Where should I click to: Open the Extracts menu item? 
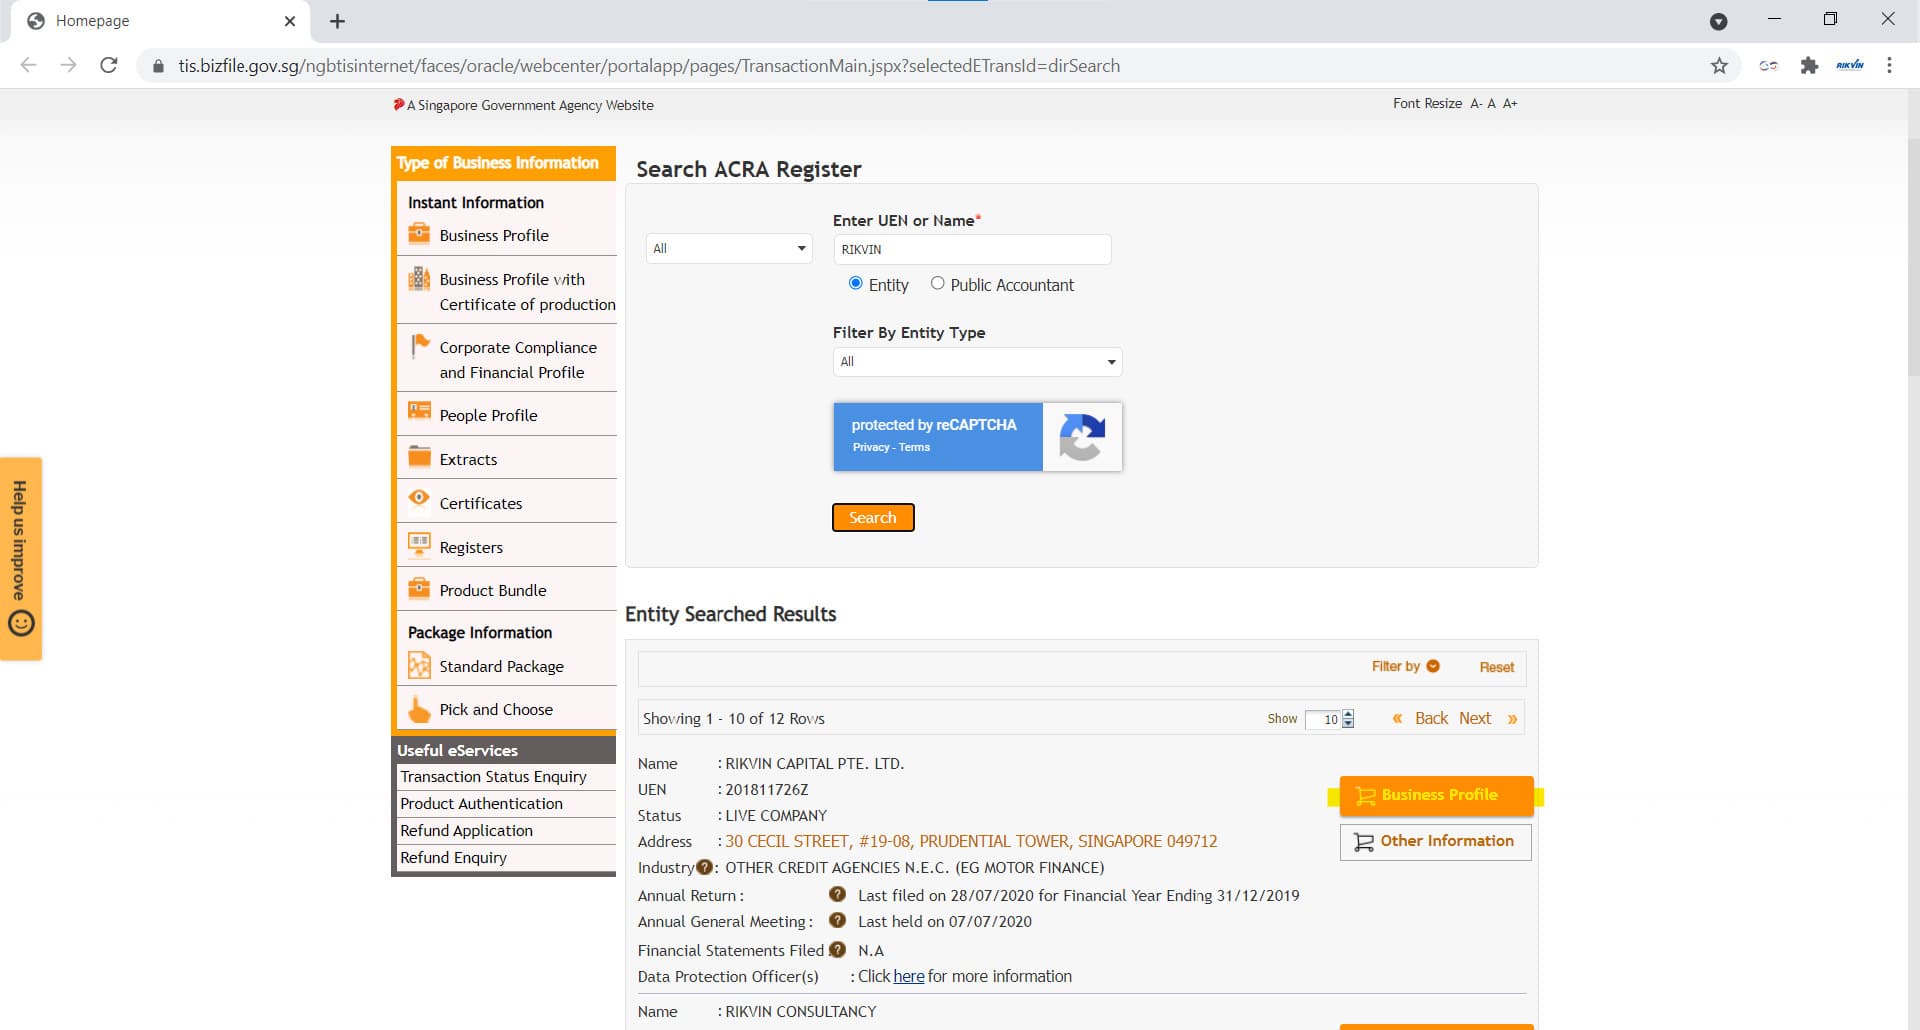tap(468, 459)
